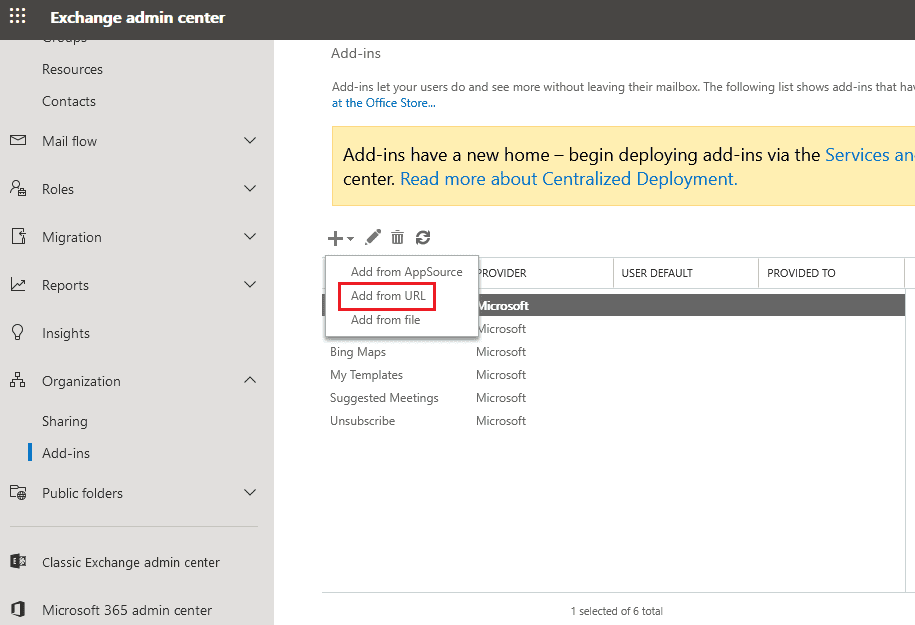
Task: Click the Mail flow envelope icon
Action: point(18,141)
